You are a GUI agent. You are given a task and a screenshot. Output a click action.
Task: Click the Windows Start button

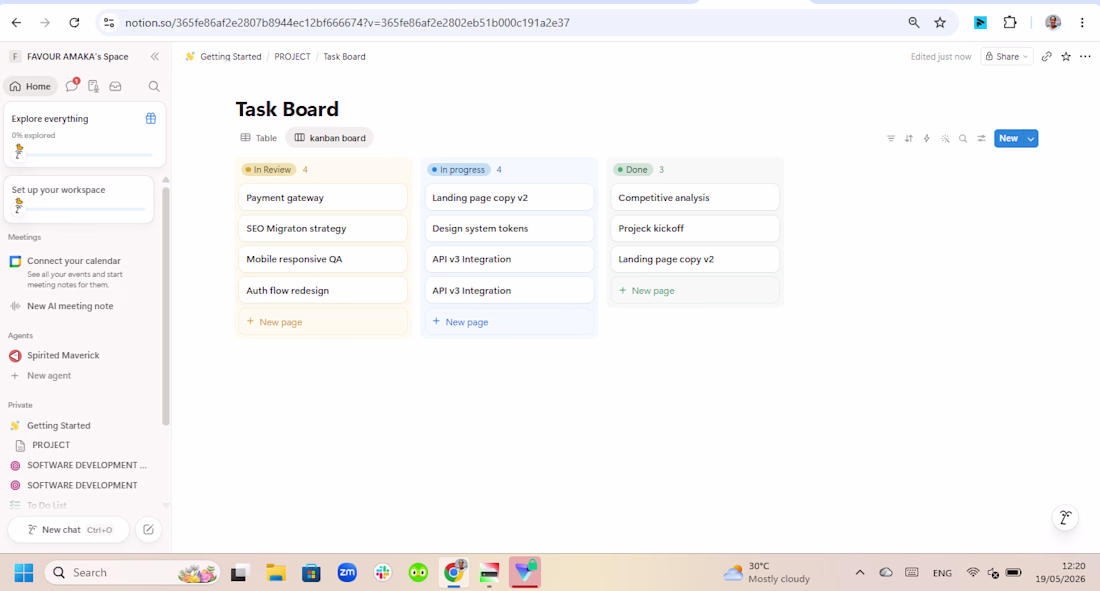(x=24, y=573)
